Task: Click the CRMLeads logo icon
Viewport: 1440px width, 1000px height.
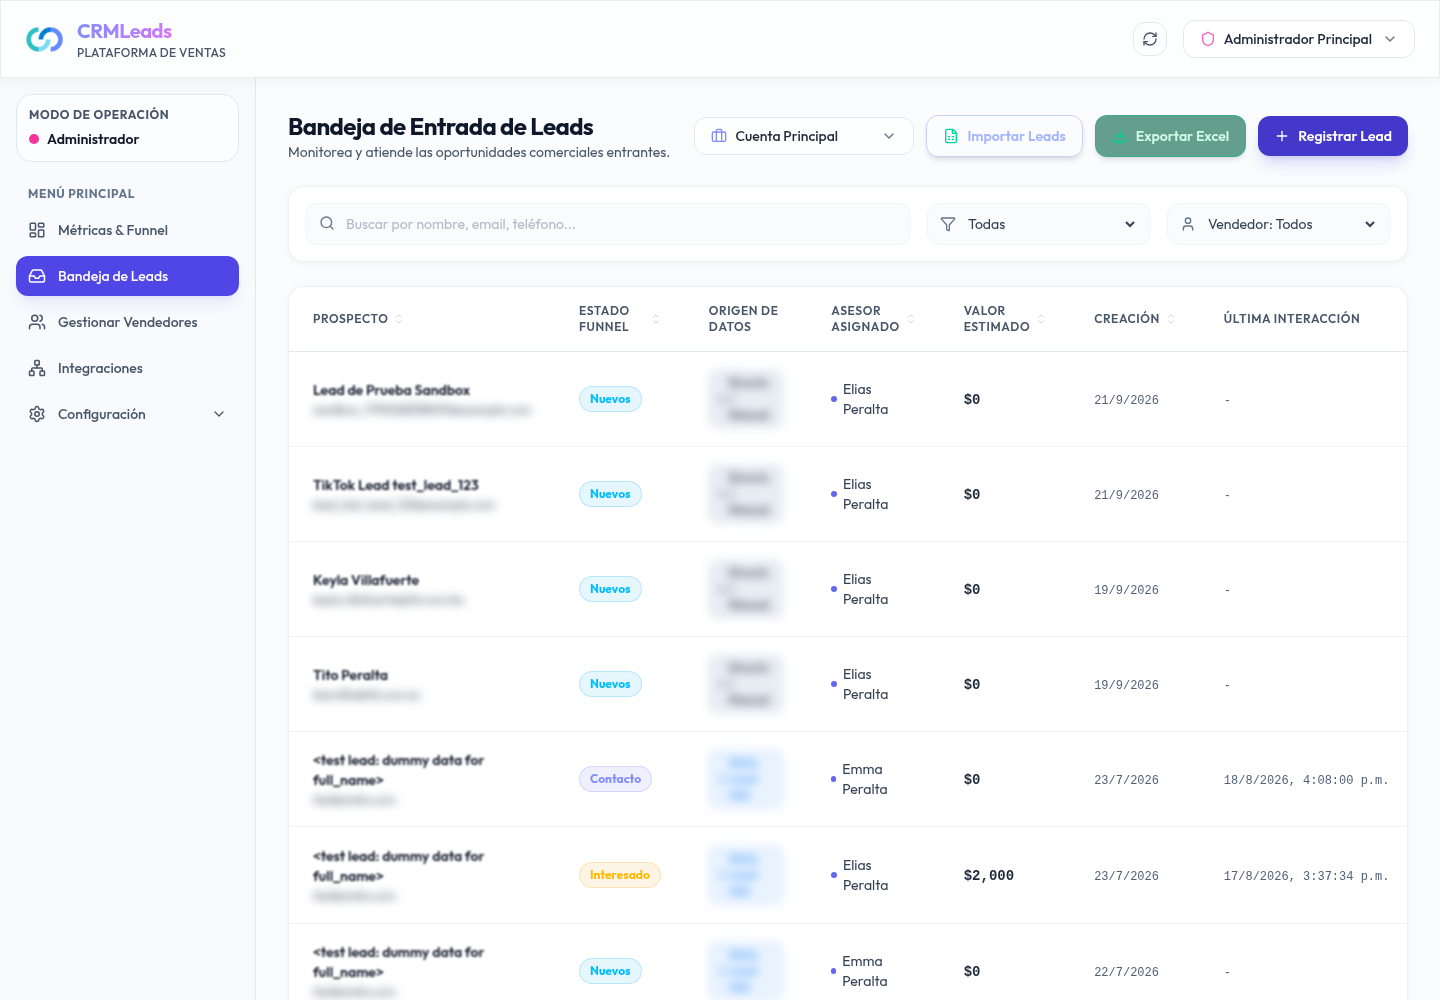Action: (x=45, y=39)
